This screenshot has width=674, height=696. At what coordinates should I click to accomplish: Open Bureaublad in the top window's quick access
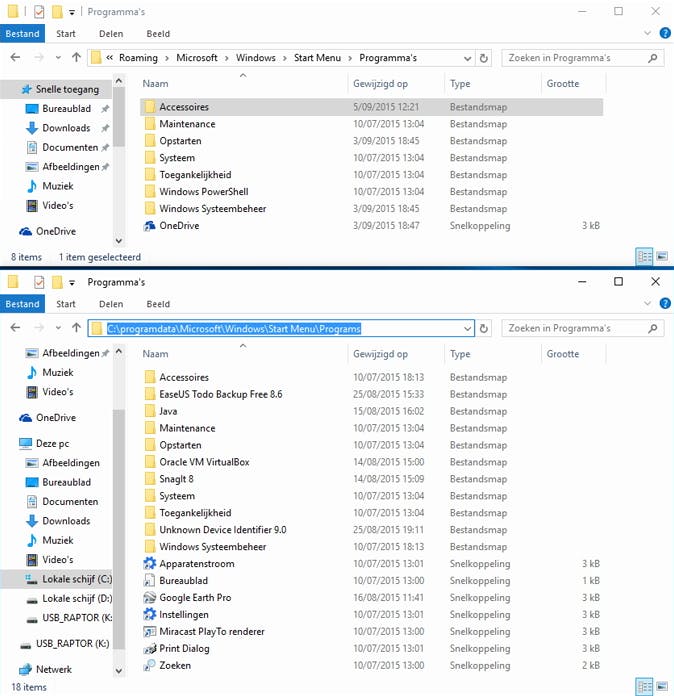tap(67, 109)
